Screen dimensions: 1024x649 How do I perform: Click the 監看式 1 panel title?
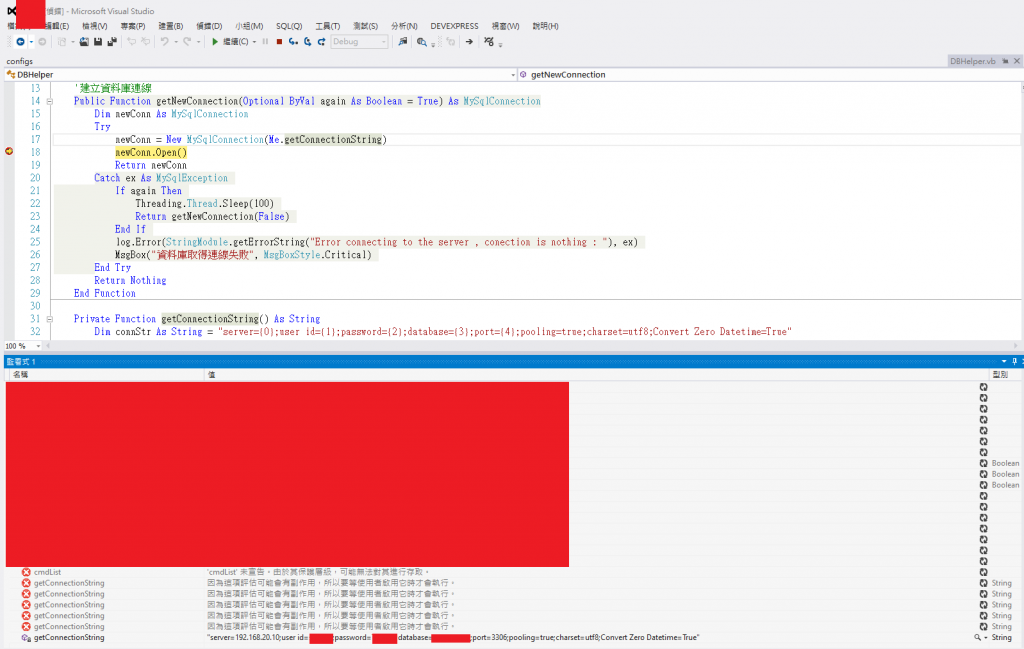point(21,361)
